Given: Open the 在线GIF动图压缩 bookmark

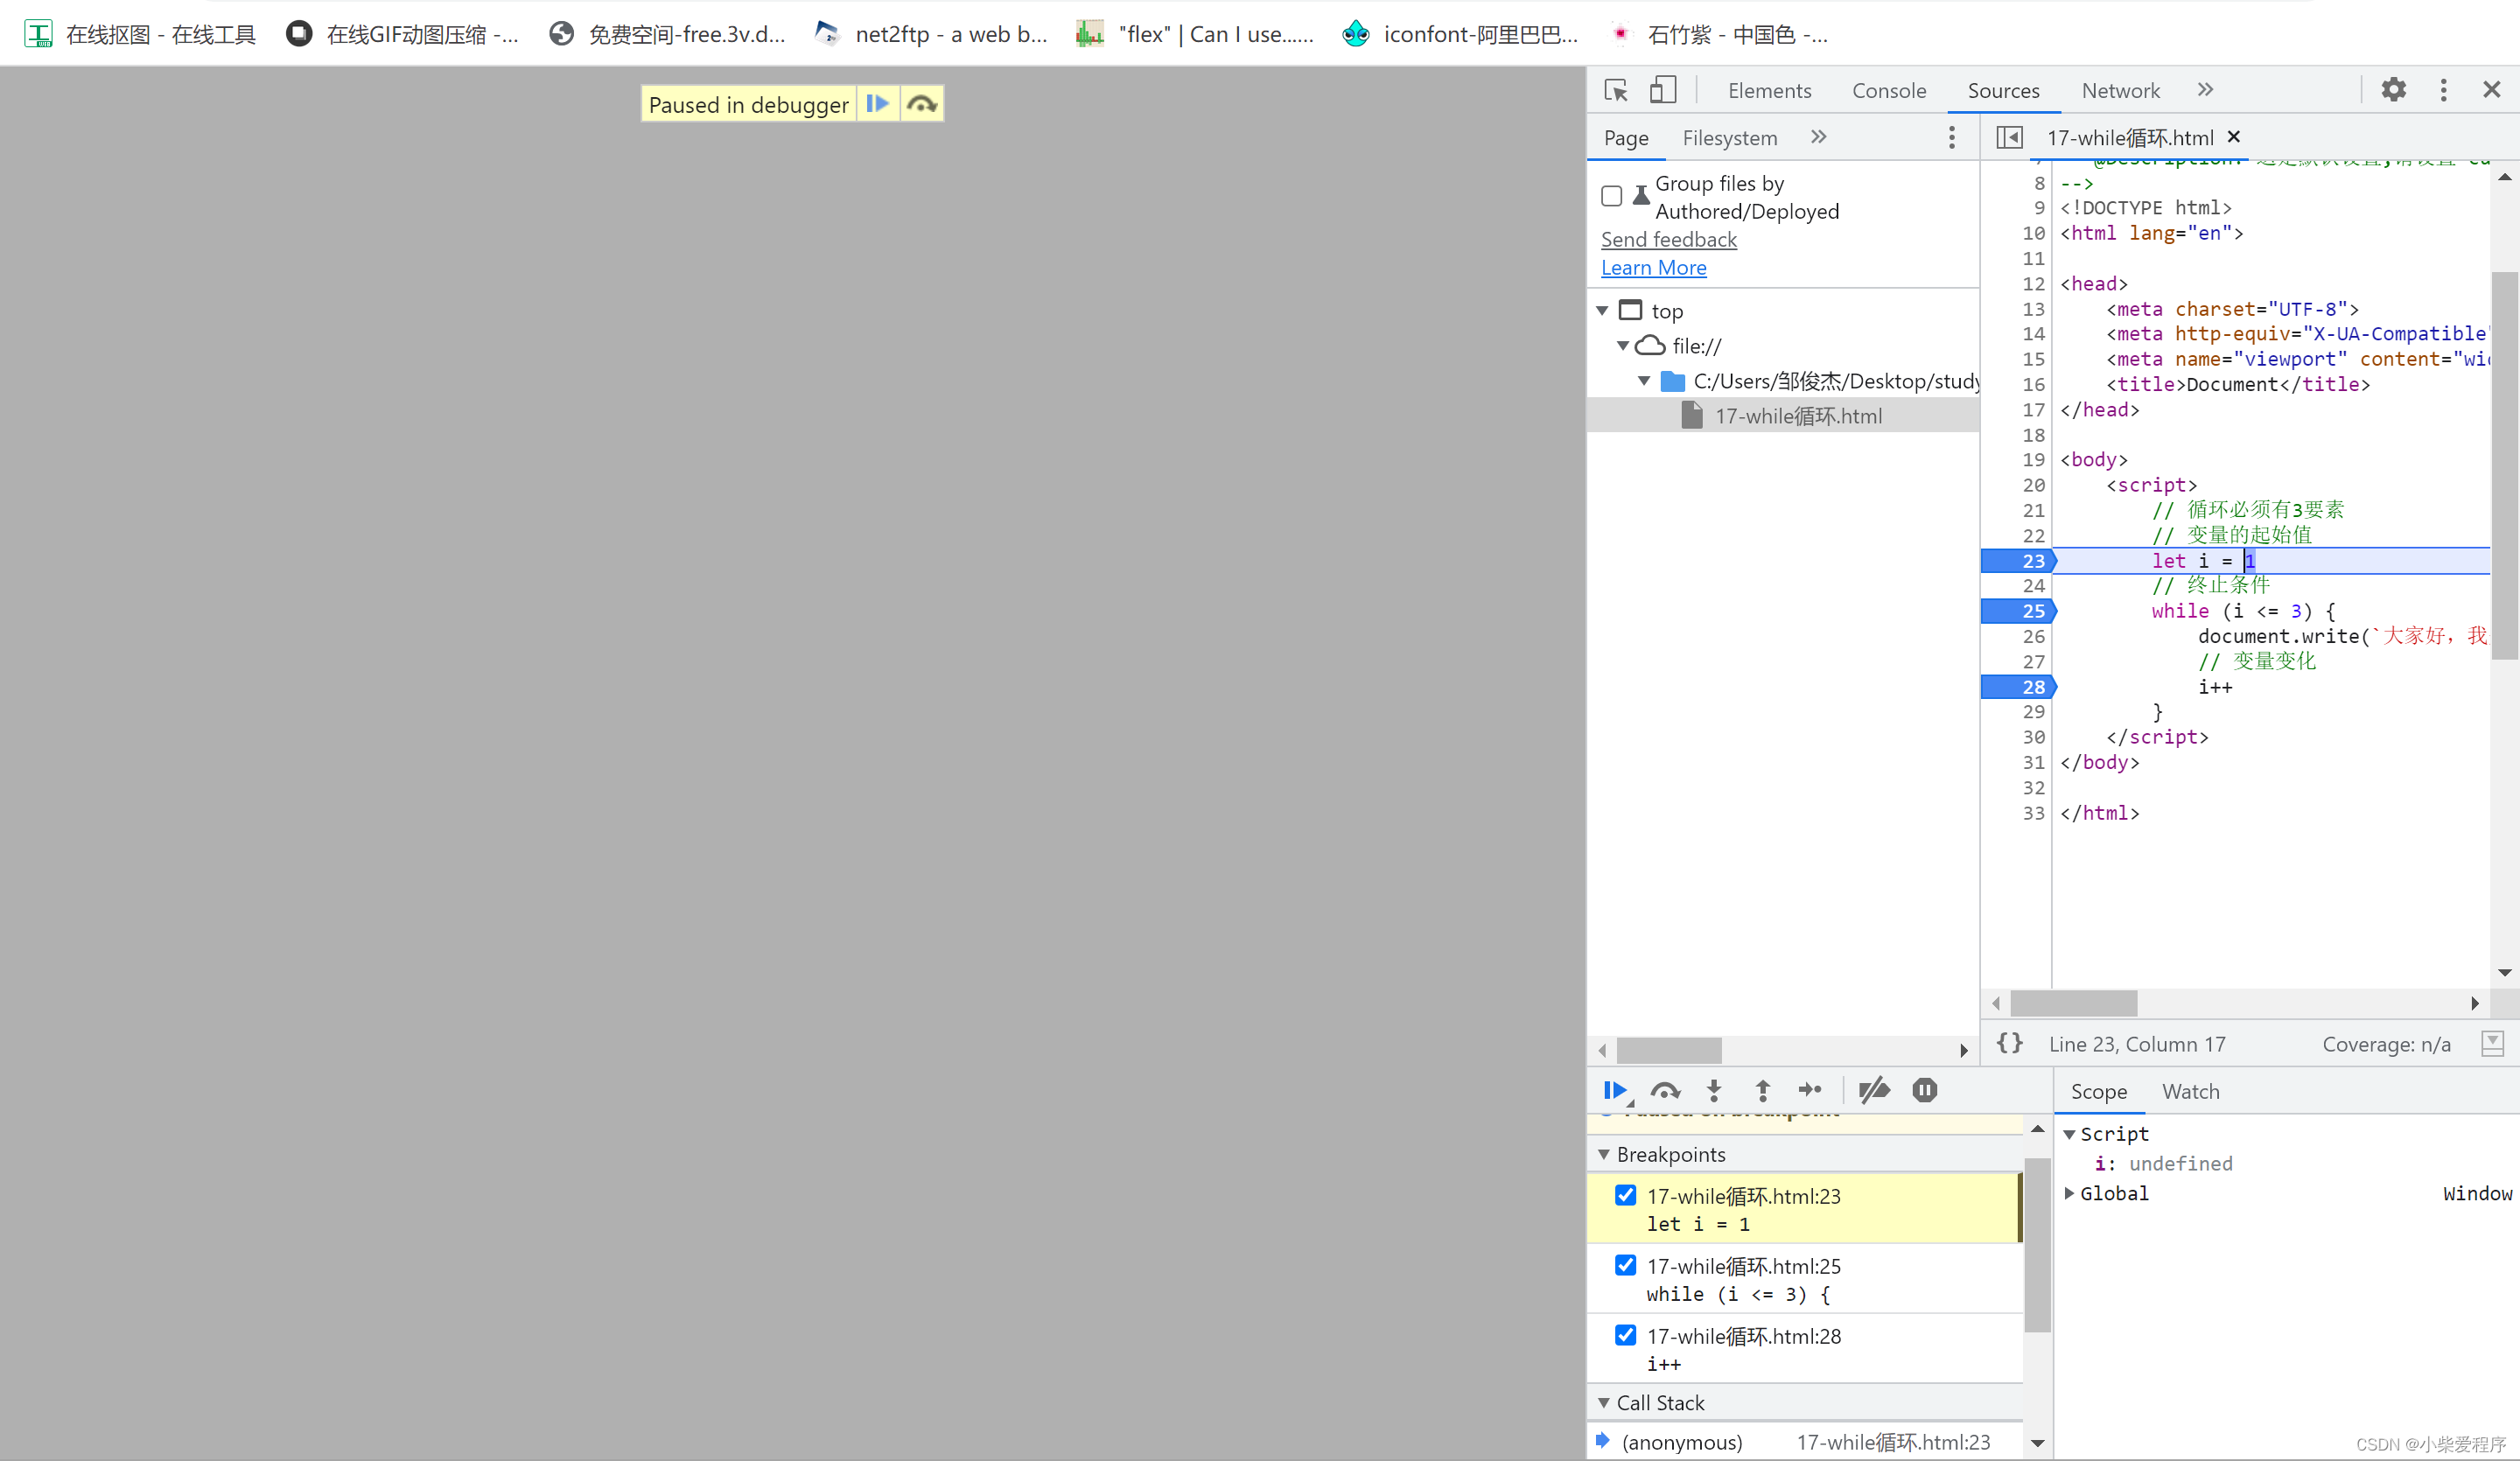Looking at the screenshot, I should click(403, 34).
